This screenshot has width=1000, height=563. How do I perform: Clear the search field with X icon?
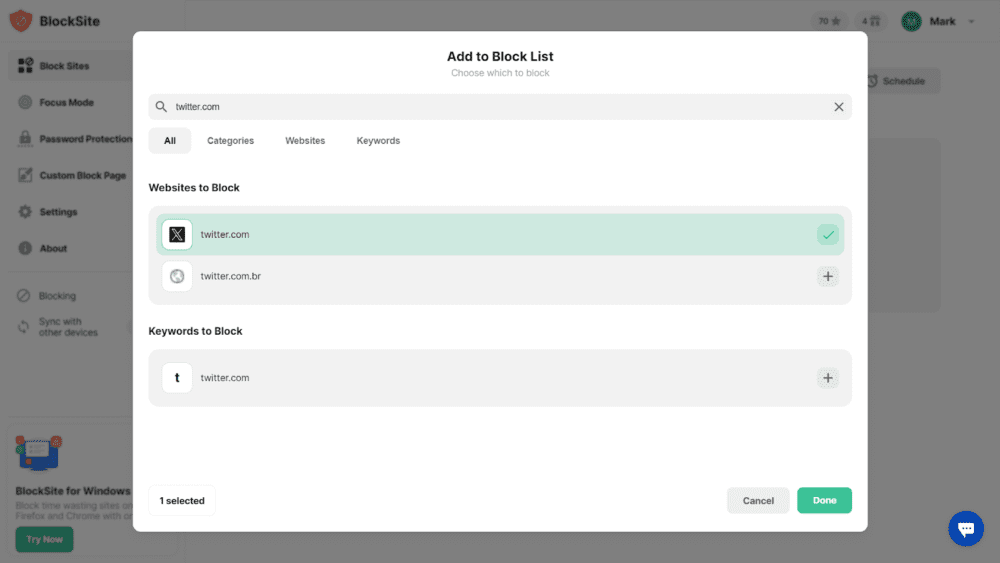point(838,107)
